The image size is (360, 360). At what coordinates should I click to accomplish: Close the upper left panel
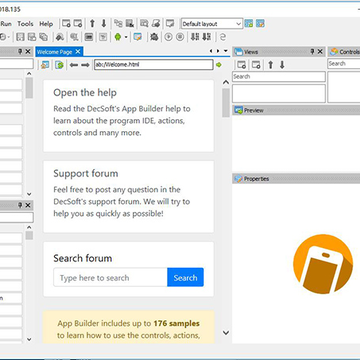coord(28,52)
